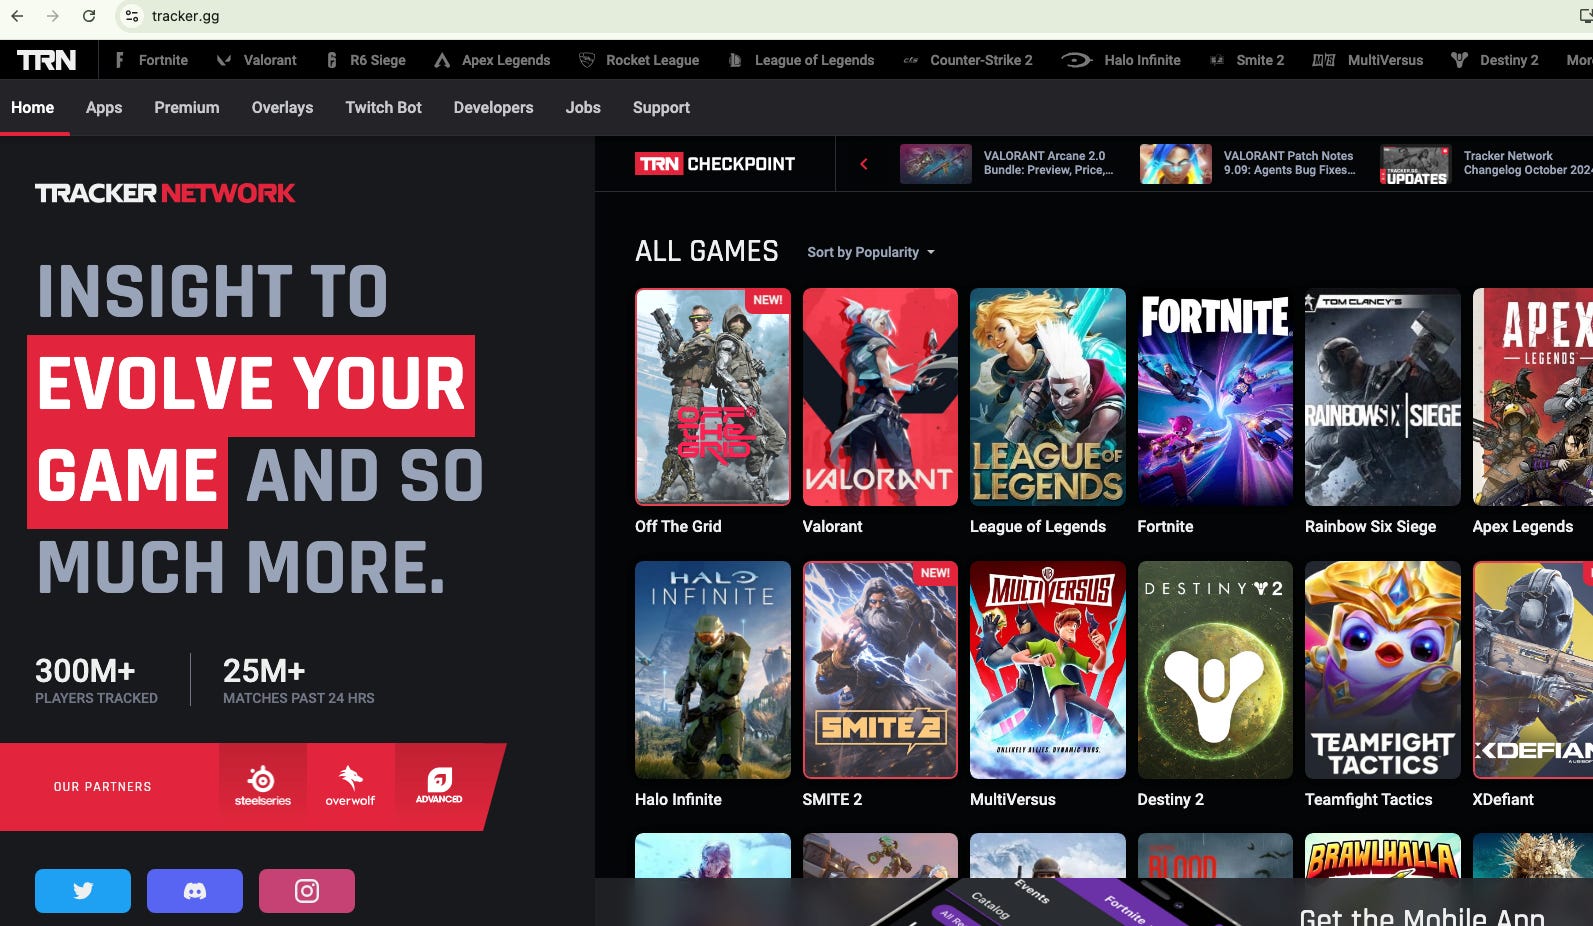The height and width of the screenshot is (926, 1593).
Task: Click the SteelSeries partner logo
Action: (263, 786)
